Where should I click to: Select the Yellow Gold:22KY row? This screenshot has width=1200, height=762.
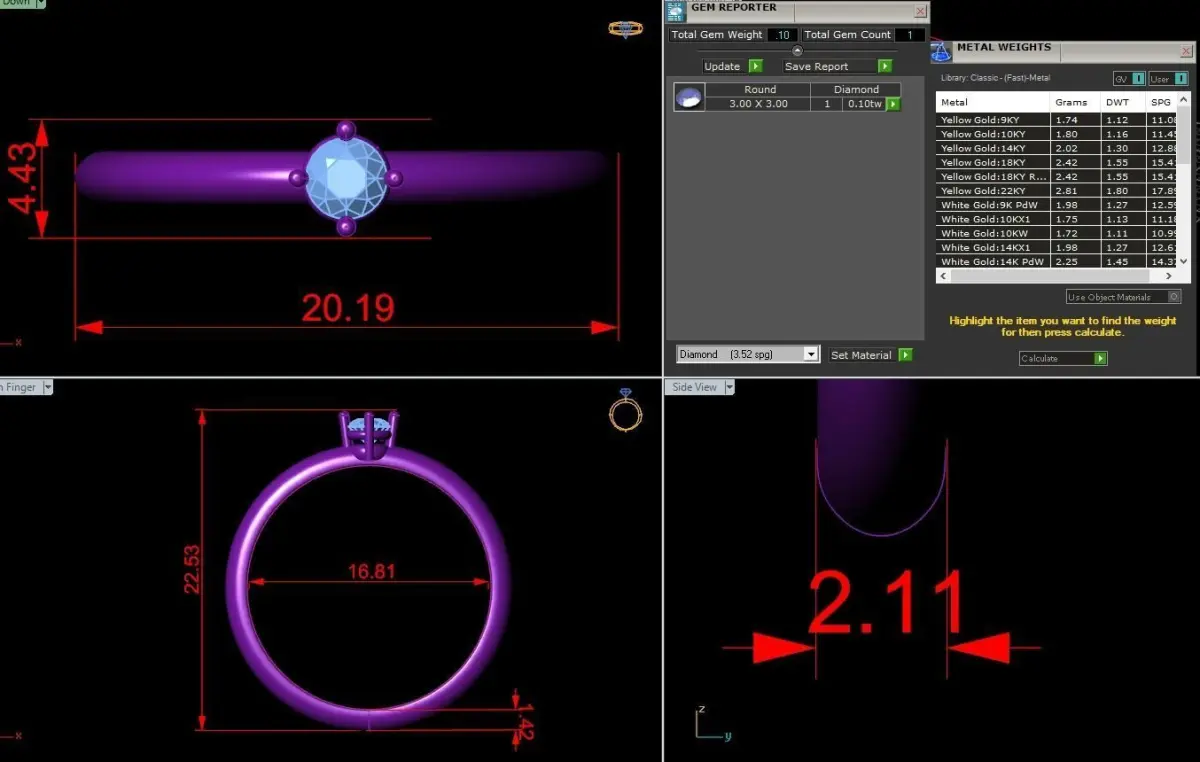pos(1056,190)
